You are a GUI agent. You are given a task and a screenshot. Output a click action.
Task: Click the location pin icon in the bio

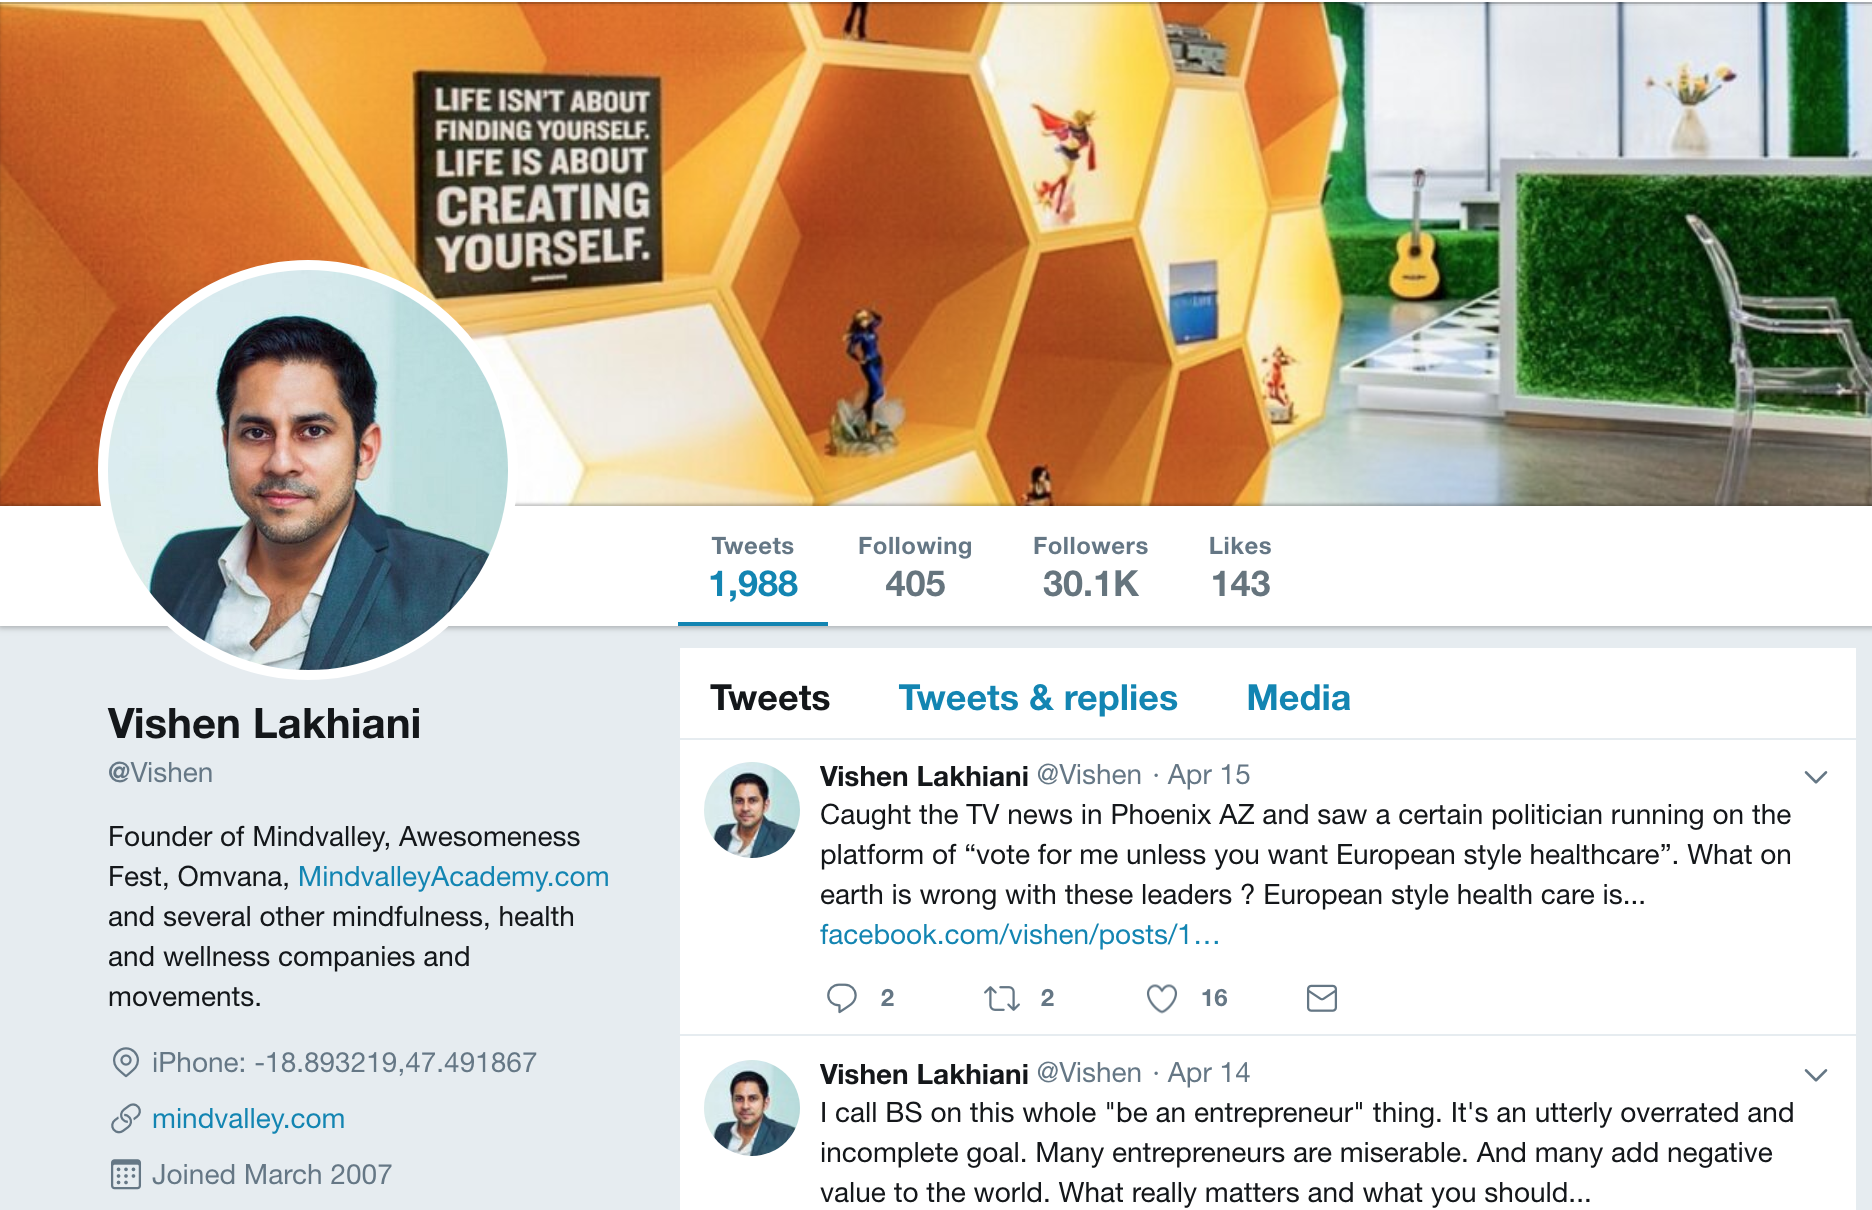125,1062
